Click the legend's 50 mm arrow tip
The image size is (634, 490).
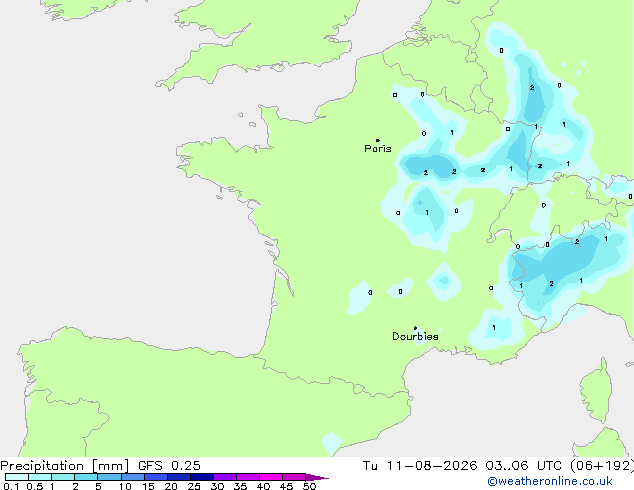coord(317,477)
